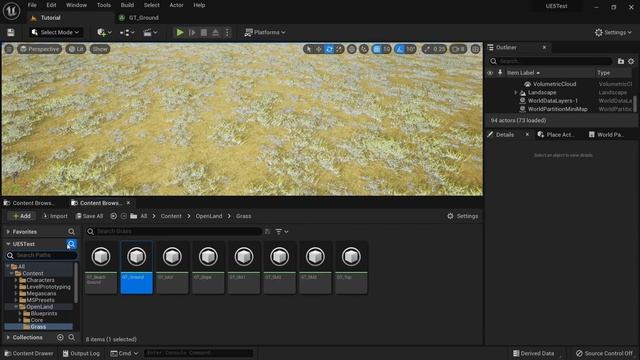Open the File menu

pyautogui.click(x=32, y=5)
